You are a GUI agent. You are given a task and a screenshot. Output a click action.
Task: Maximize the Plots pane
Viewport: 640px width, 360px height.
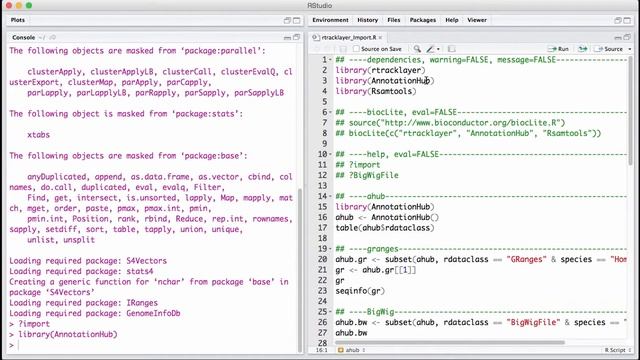[x=297, y=20]
